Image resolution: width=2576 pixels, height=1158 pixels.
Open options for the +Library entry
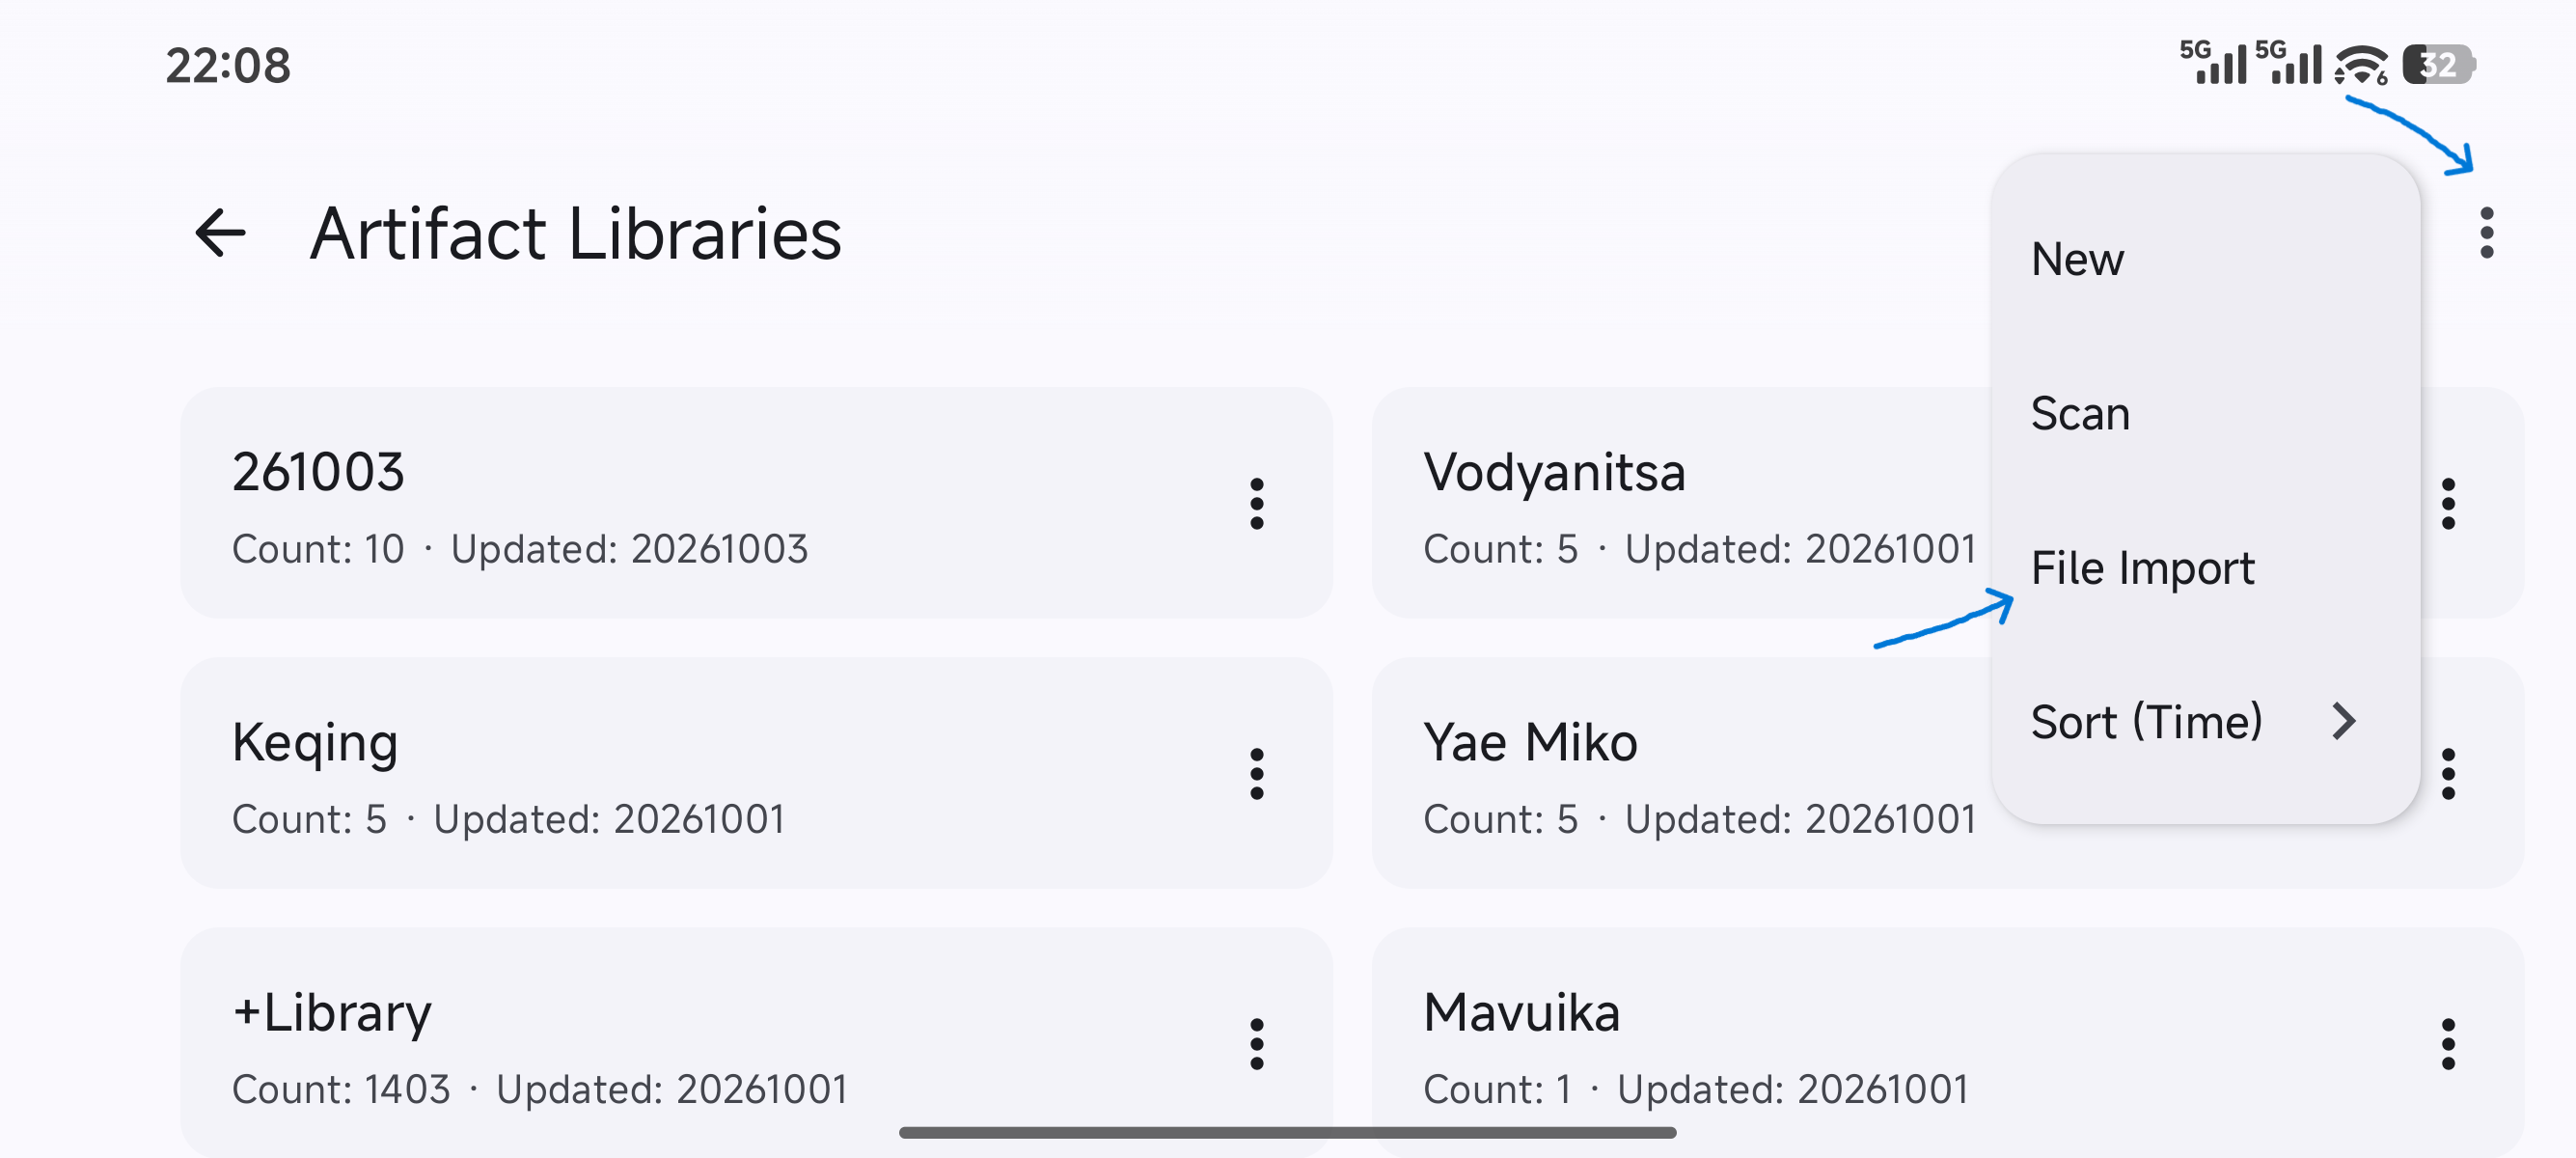pos(1256,1043)
